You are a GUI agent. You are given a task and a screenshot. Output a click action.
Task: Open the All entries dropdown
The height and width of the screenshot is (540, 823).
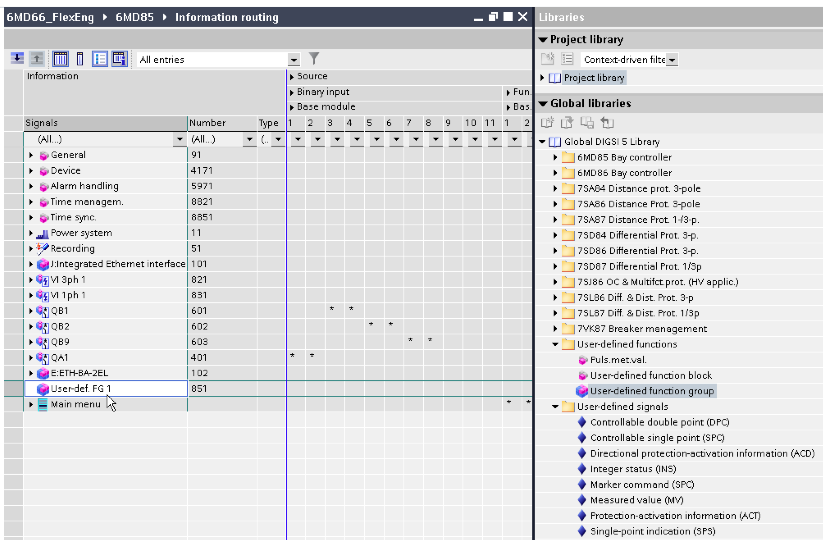pos(294,60)
